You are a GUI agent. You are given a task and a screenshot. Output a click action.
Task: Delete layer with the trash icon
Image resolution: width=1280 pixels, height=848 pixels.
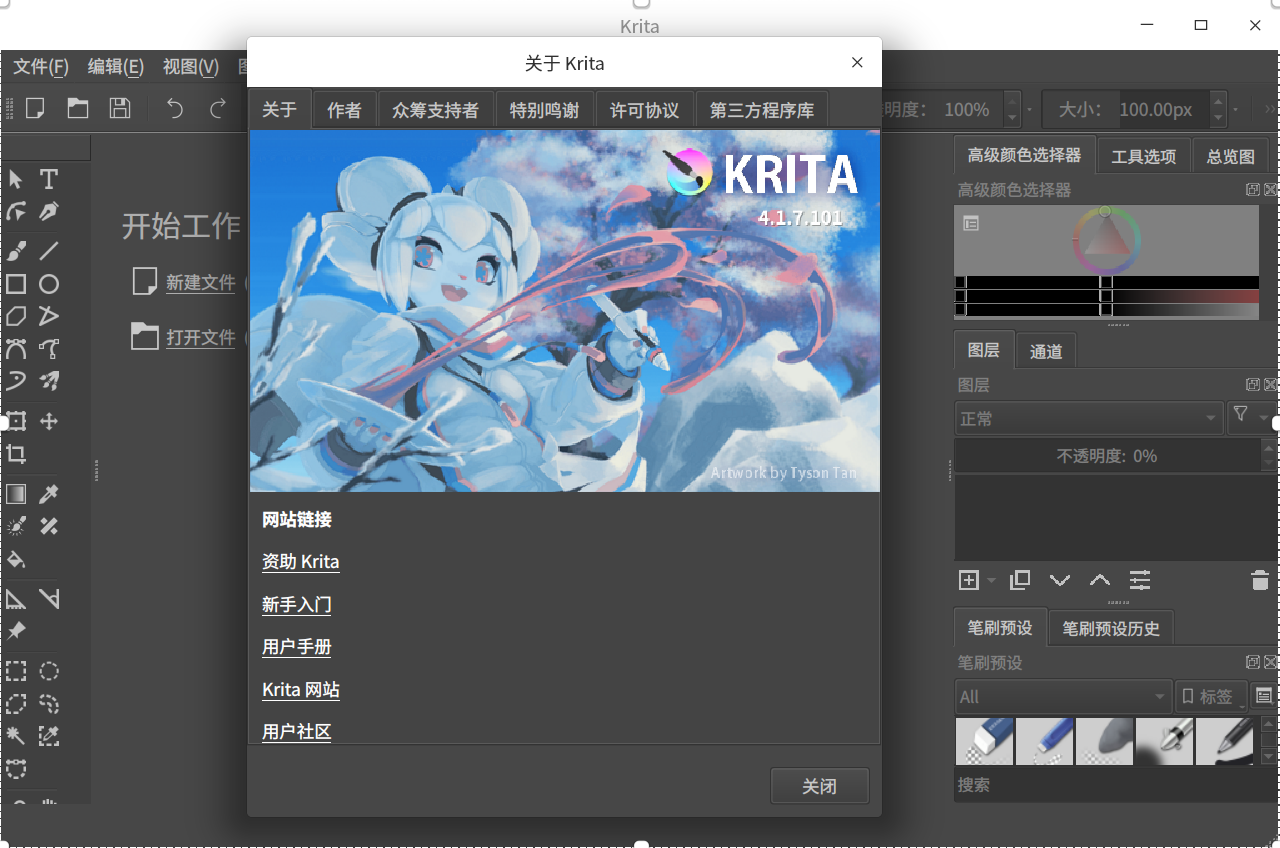(x=1260, y=580)
